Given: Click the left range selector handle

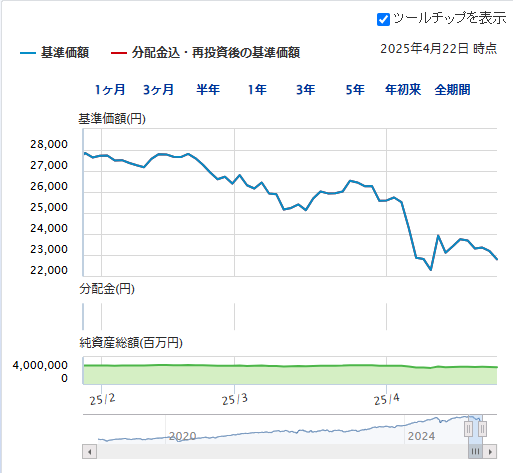Looking at the screenshot, I should click(468, 429).
